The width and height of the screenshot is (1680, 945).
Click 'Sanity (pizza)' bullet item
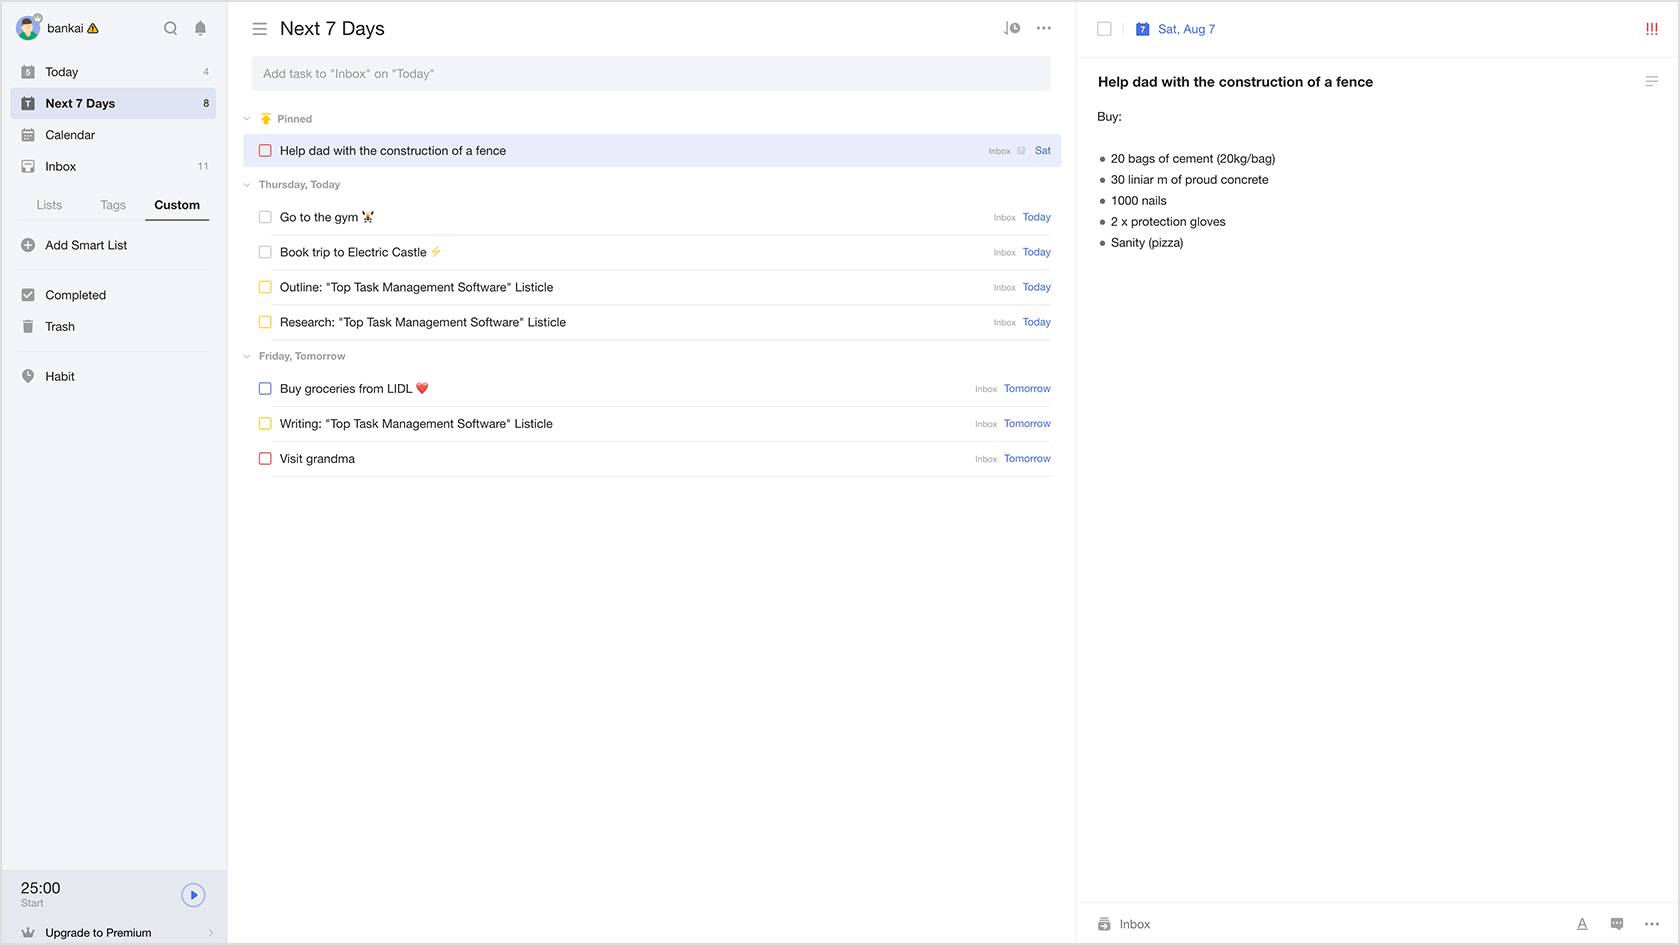(1147, 243)
